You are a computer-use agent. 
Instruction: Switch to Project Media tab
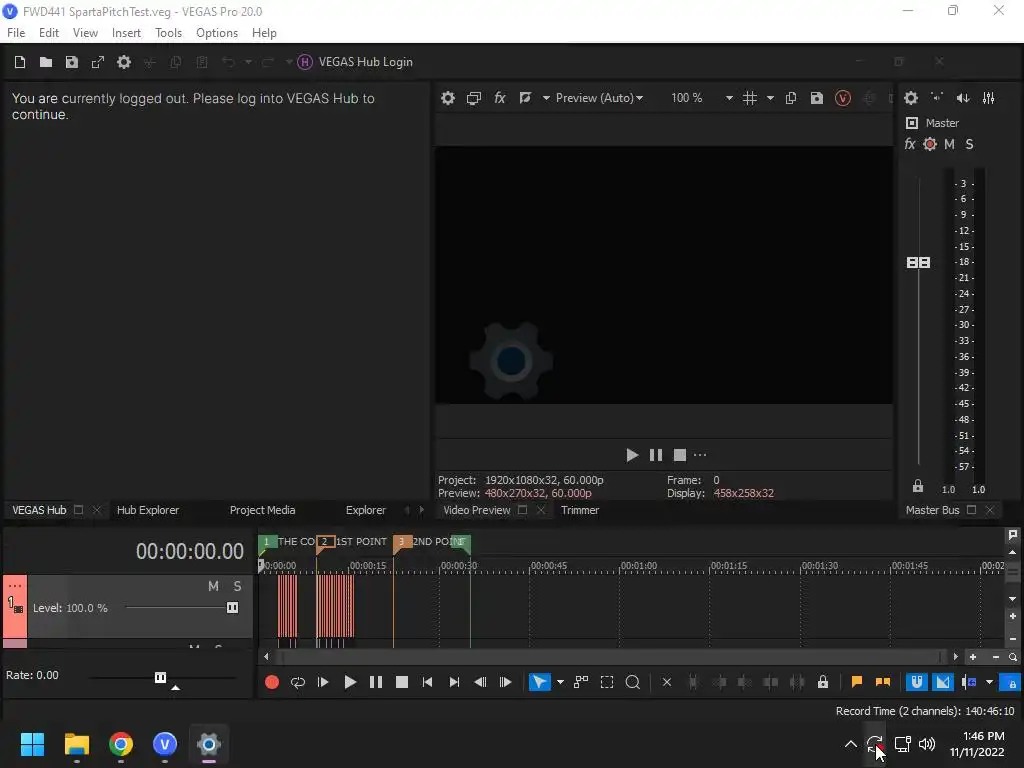[263, 510]
